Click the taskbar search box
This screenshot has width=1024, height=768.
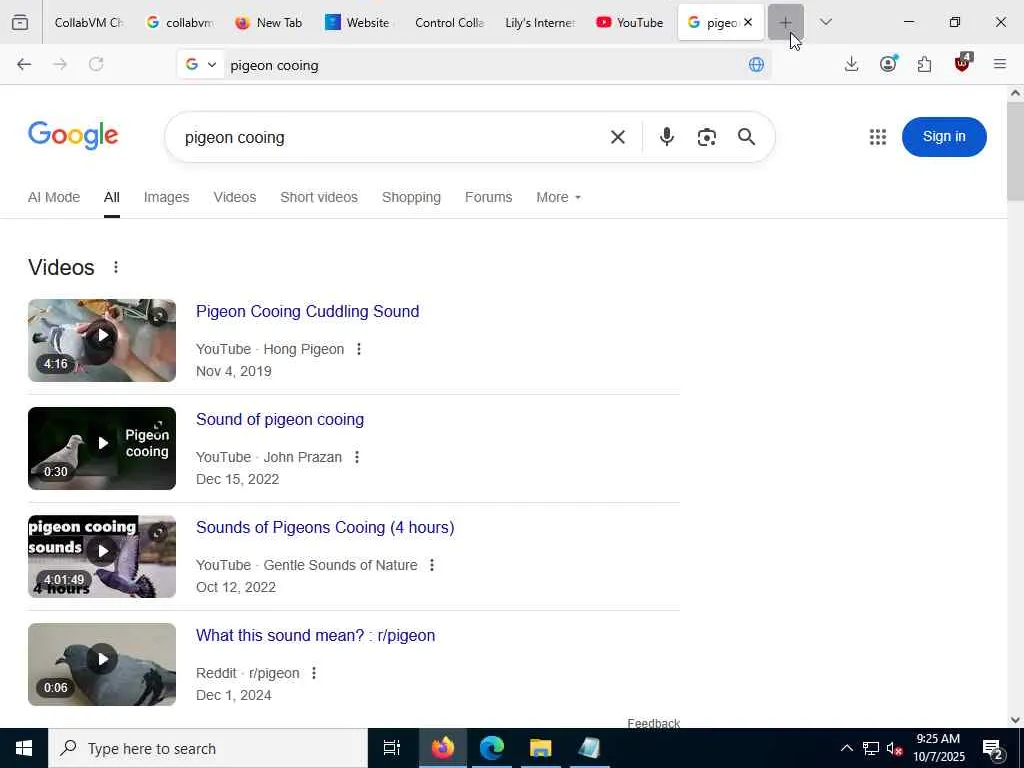(x=208, y=748)
